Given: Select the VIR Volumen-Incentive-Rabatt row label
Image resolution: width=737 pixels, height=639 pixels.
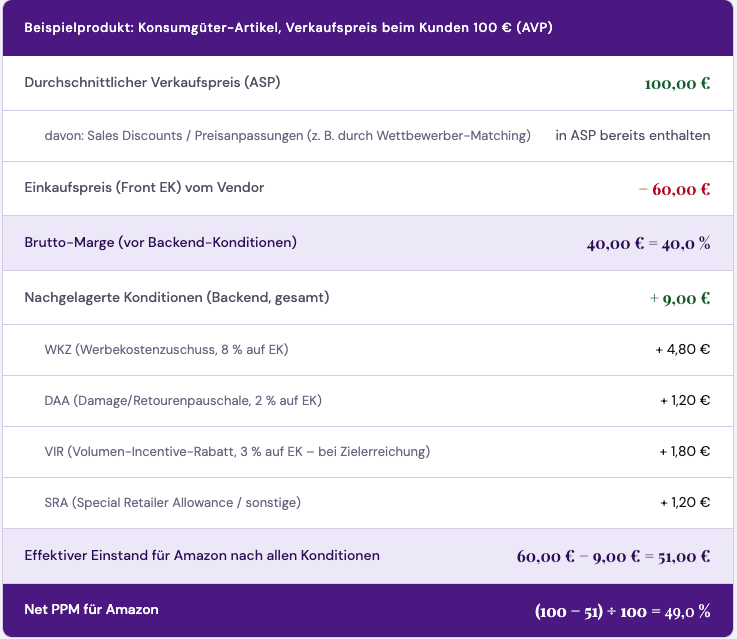Looking at the screenshot, I should click(x=237, y=451).
